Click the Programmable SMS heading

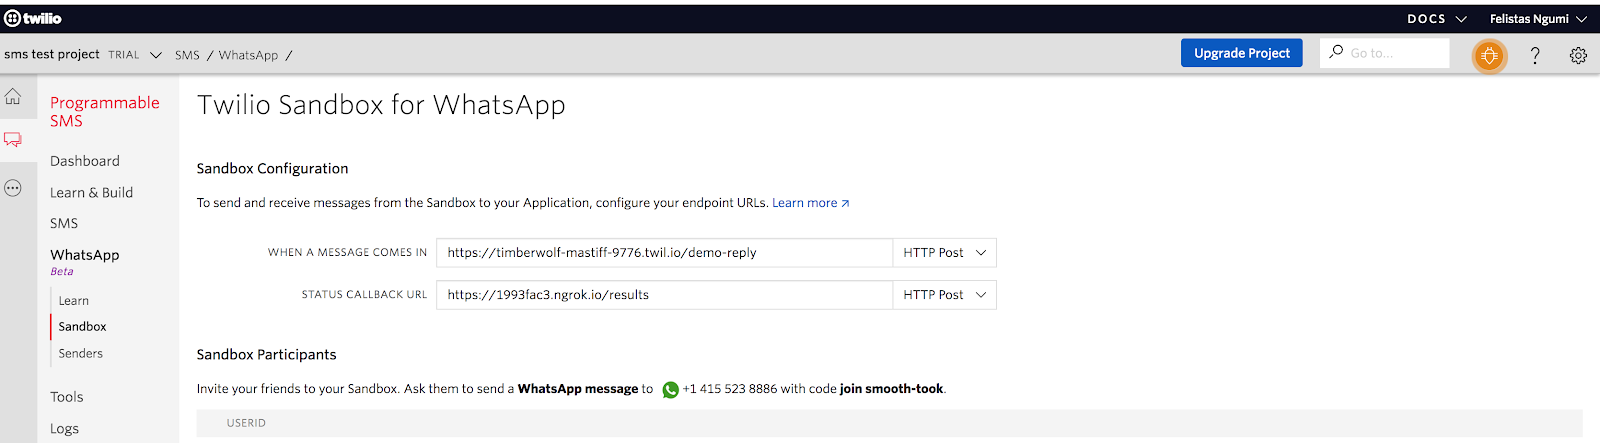coord(104,111)
